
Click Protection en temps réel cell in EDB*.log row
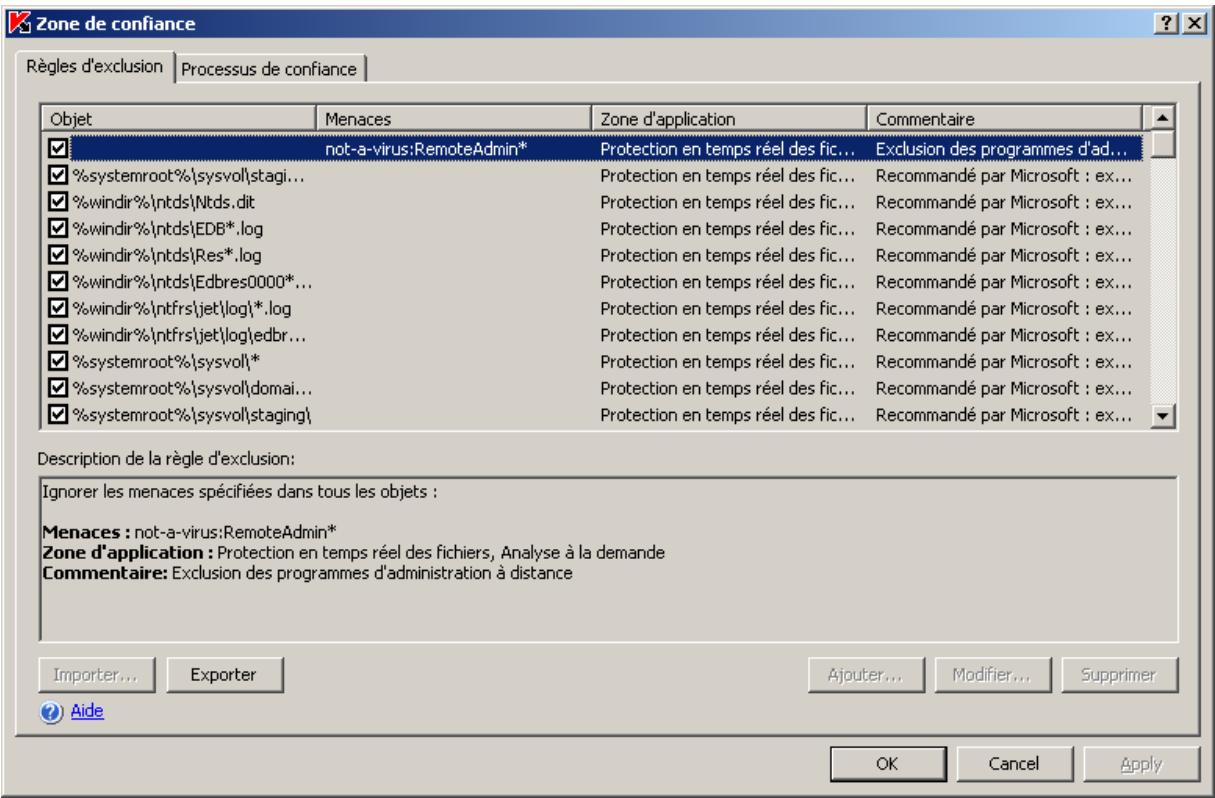[x=728, y=229]
